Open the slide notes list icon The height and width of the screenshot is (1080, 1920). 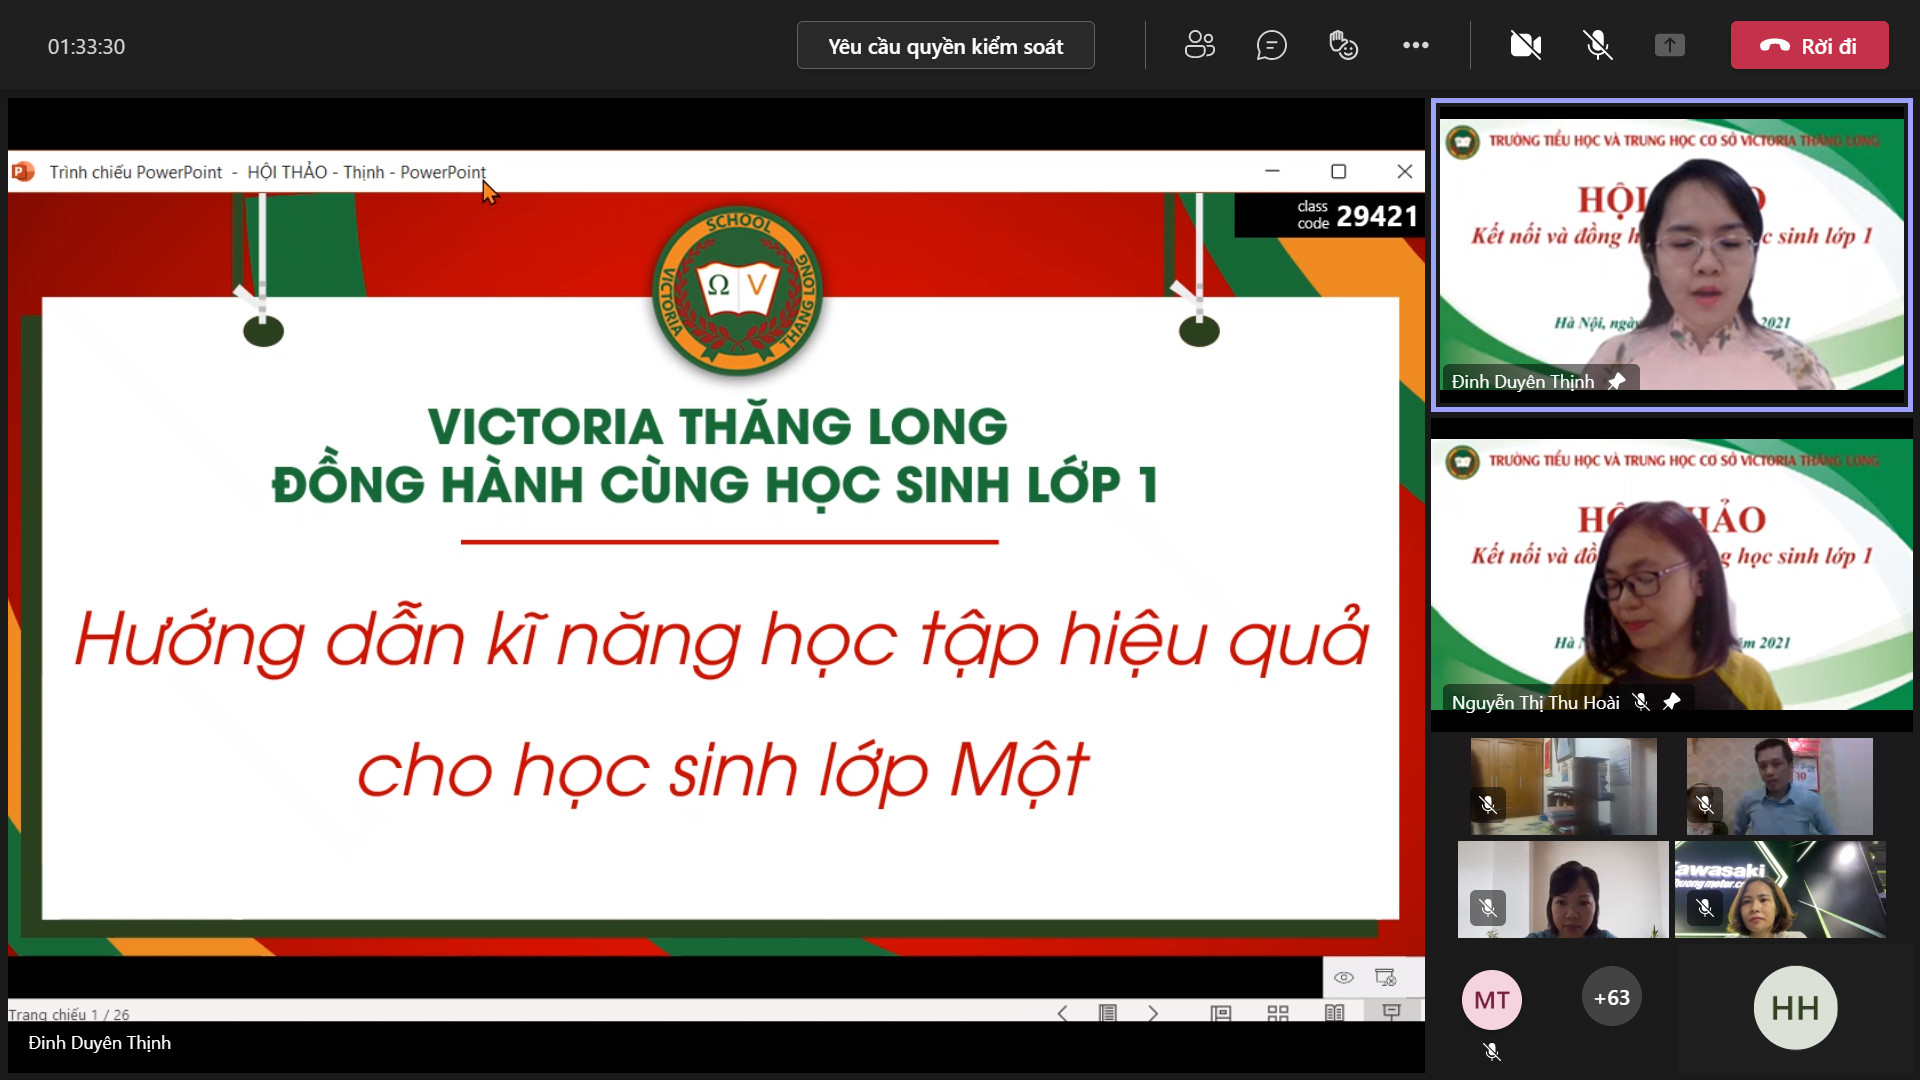(x=1107, y=1013)
